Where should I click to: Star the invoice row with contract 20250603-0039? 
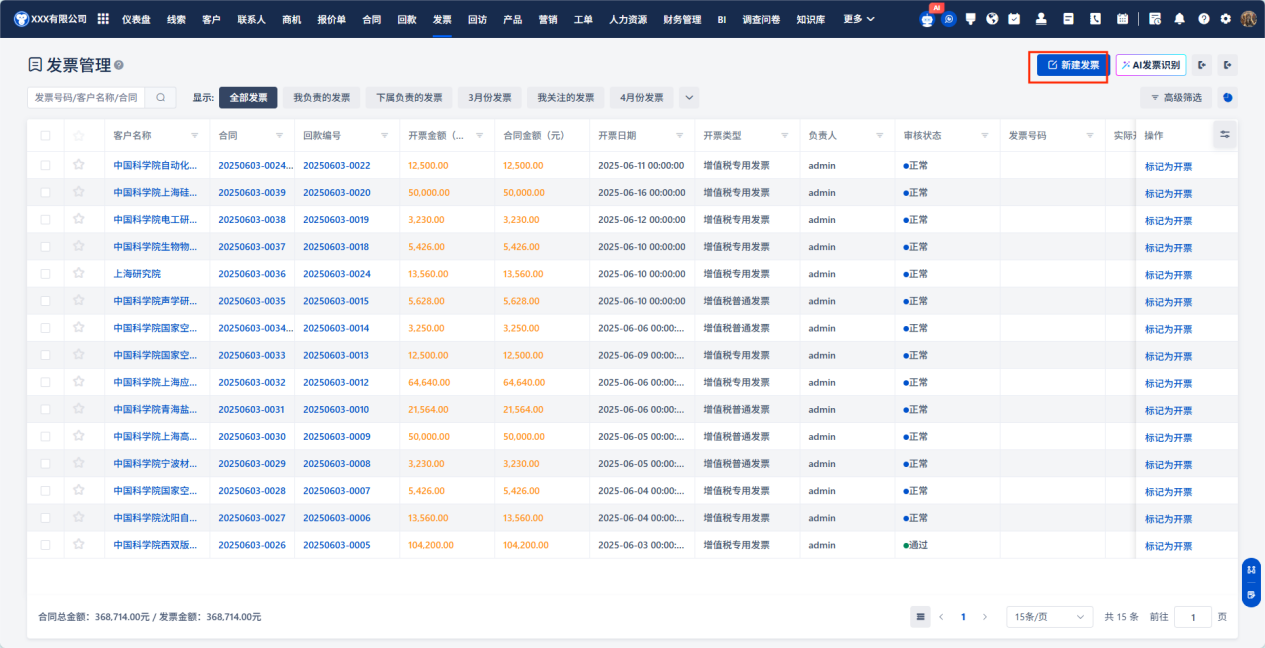(x=79, y=192)
